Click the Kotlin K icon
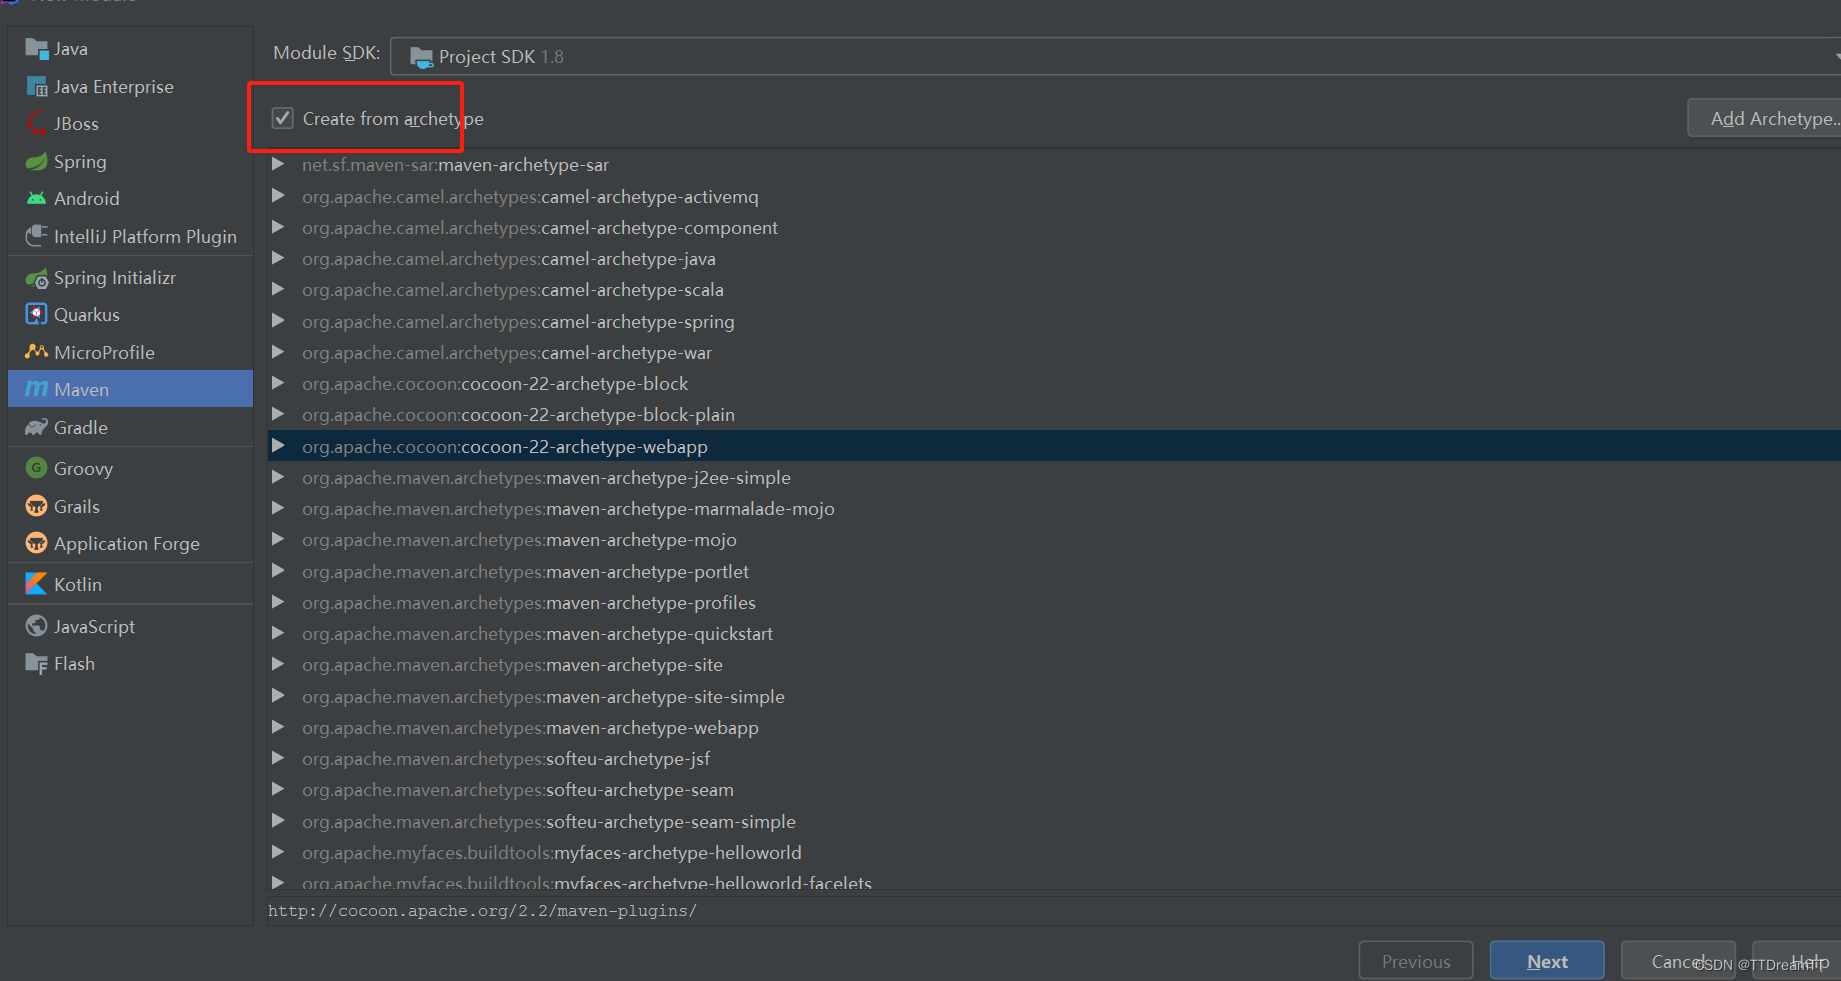 [x=37, y=584]
